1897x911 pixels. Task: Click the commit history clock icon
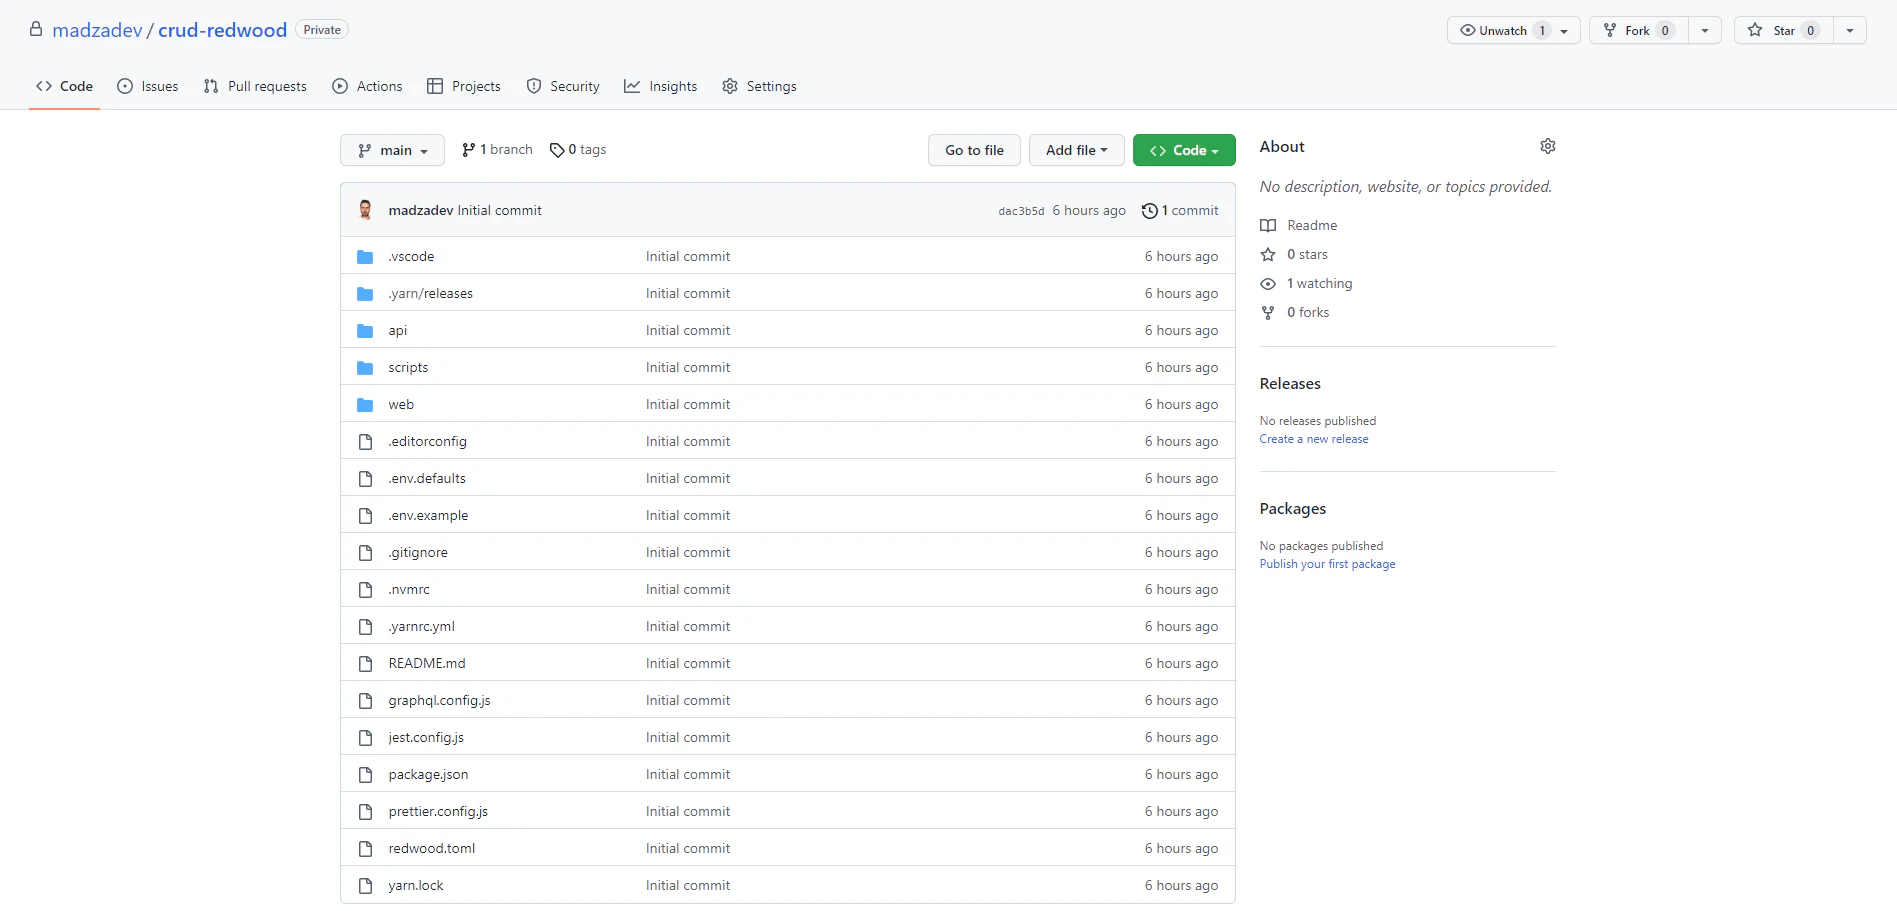(1148, 210)
